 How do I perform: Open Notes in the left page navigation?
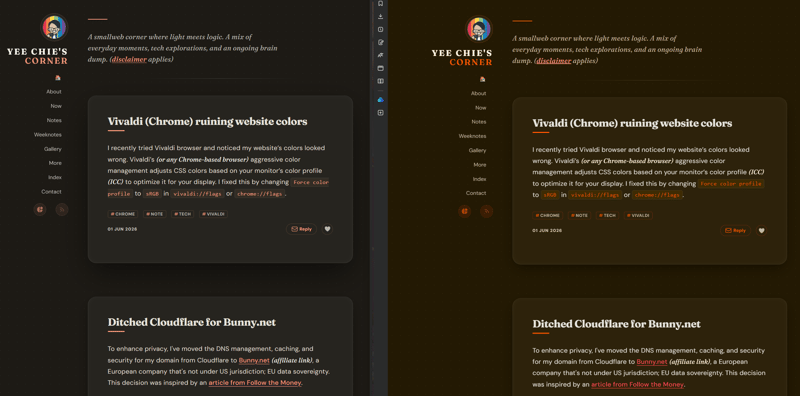[54, 120]
